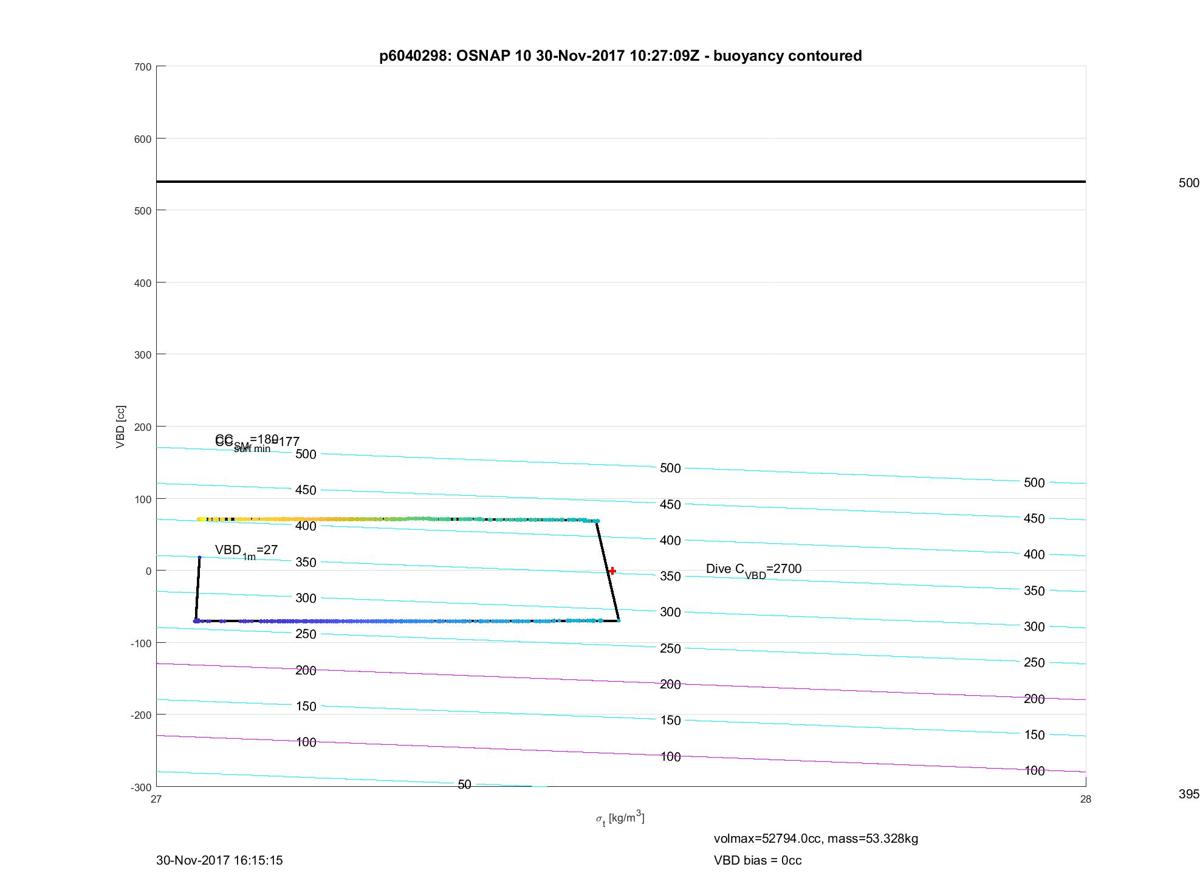The height and width of the screenshot is (885, 1200).
Task: Click the red plus marker on the dive track
Action: (x=612, y=571)
